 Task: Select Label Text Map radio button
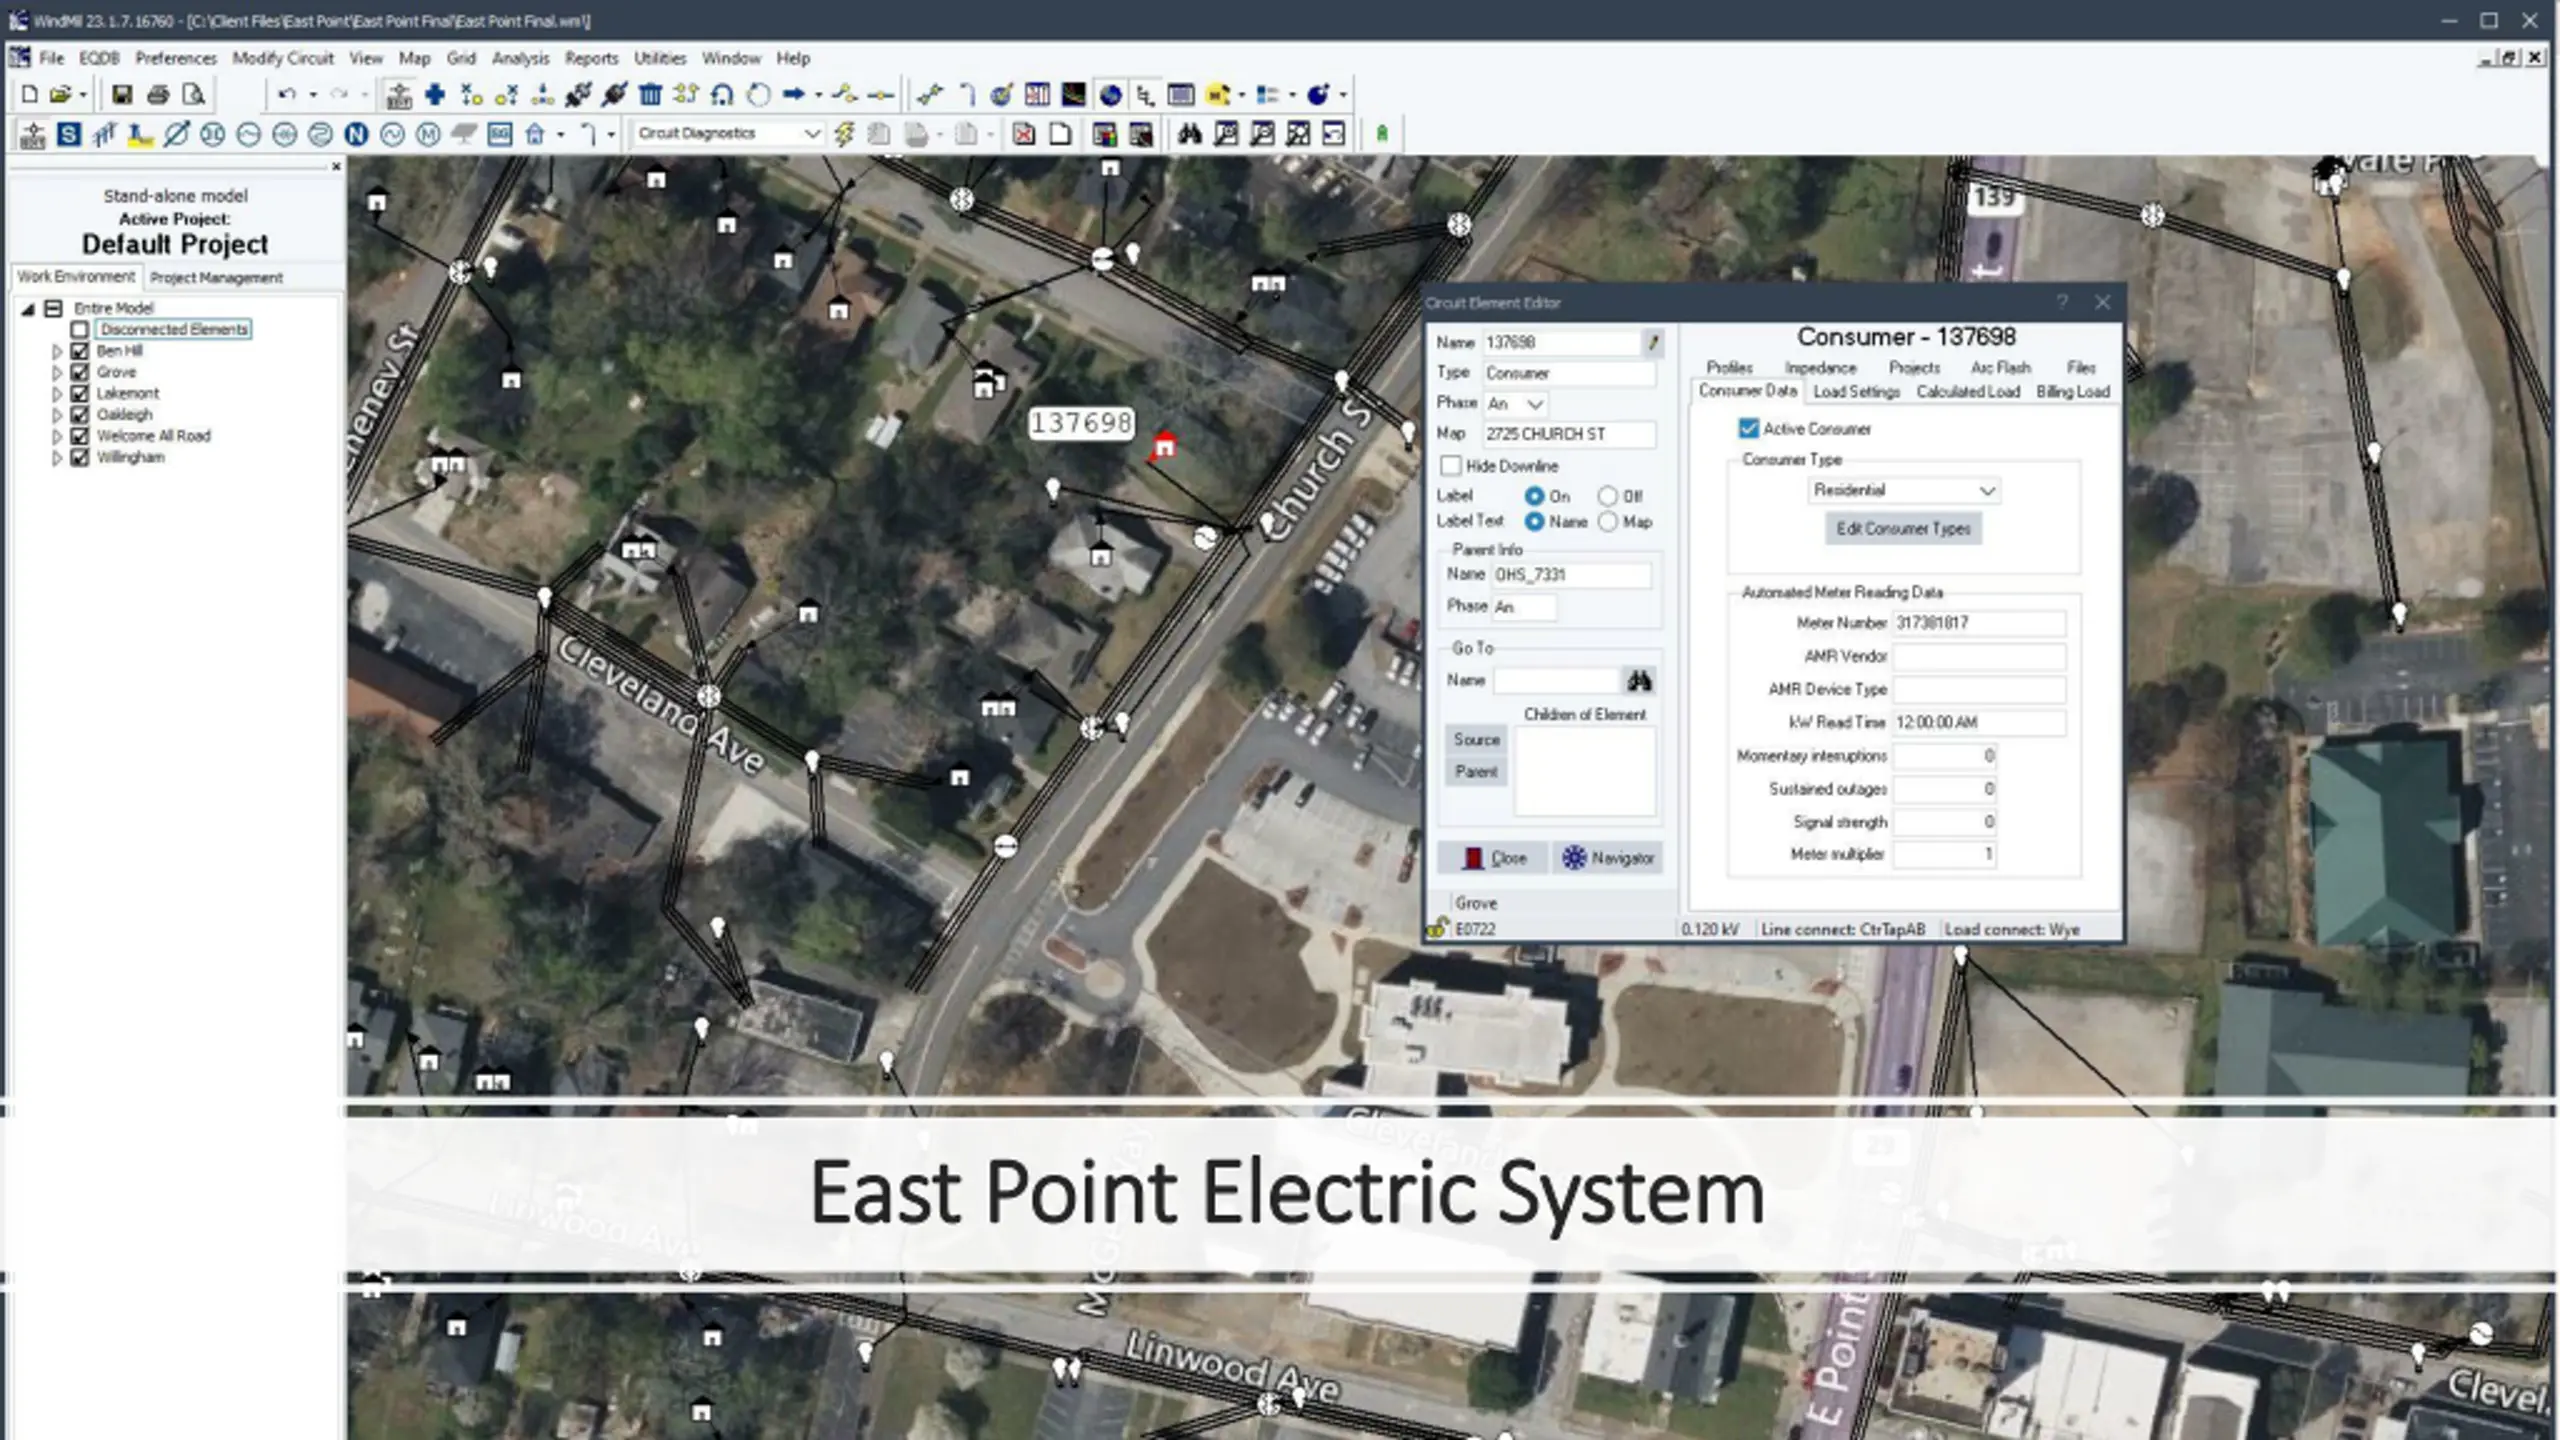[1607, 522]
